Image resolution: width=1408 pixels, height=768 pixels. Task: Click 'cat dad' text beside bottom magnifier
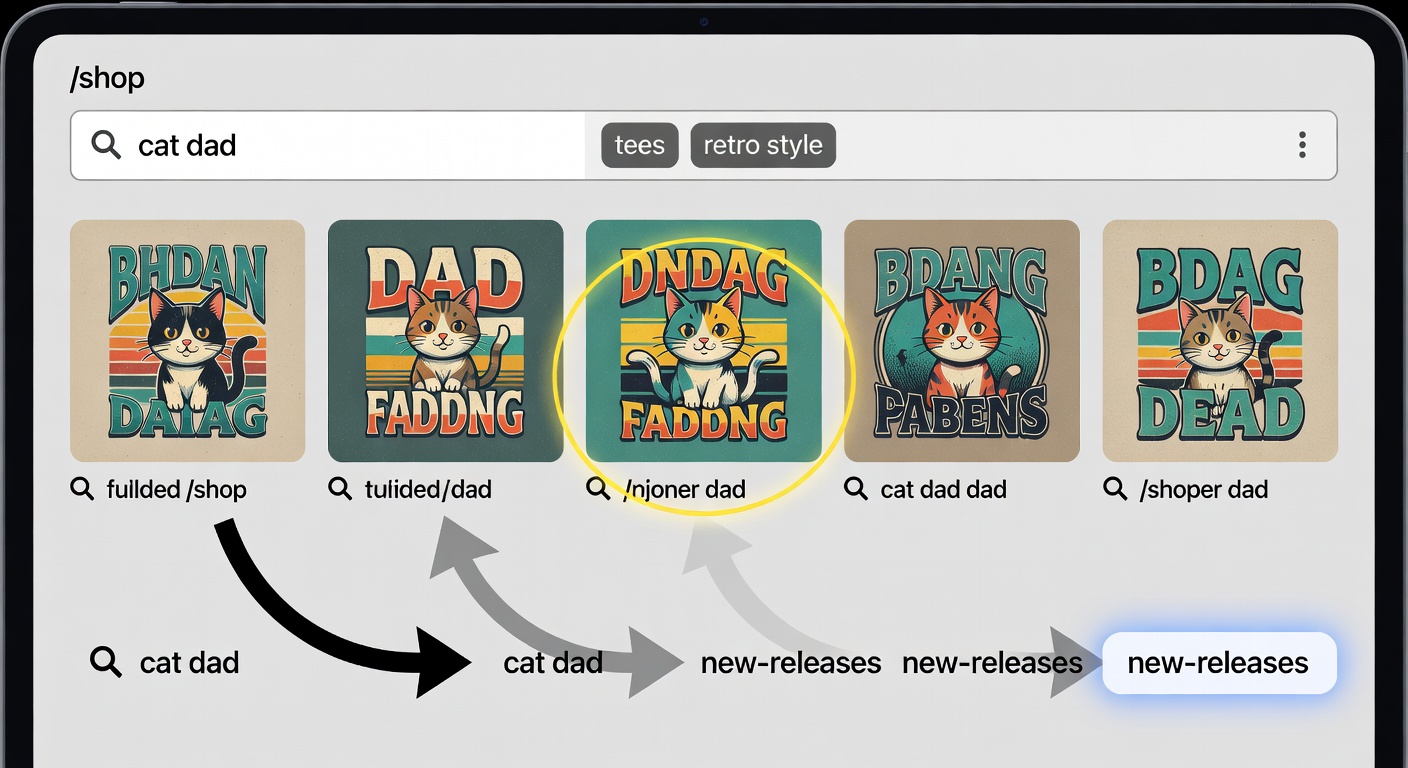tap(189, 662)
